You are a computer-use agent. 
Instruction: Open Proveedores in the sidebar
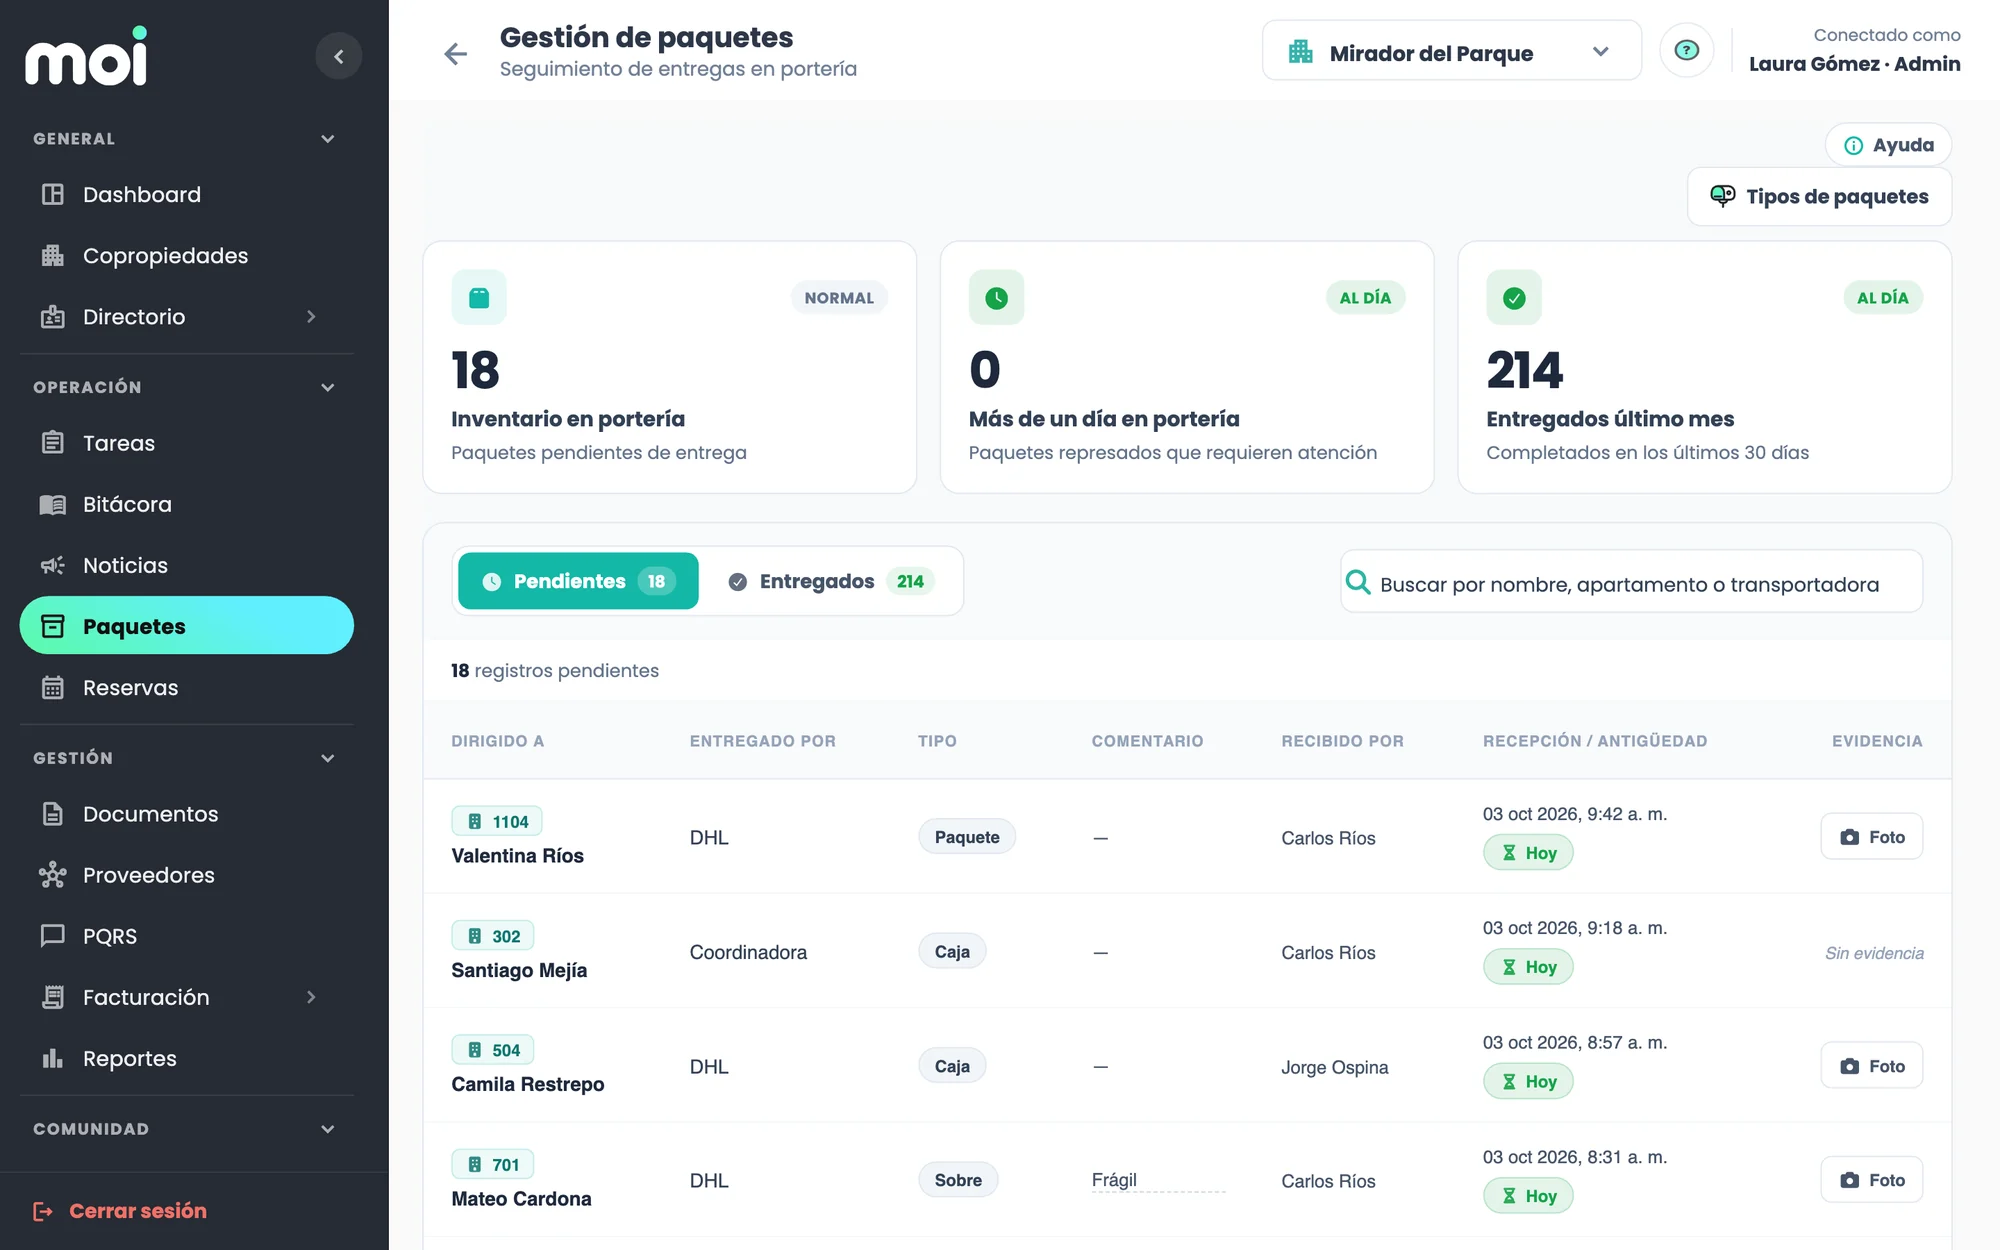(187, 875)
